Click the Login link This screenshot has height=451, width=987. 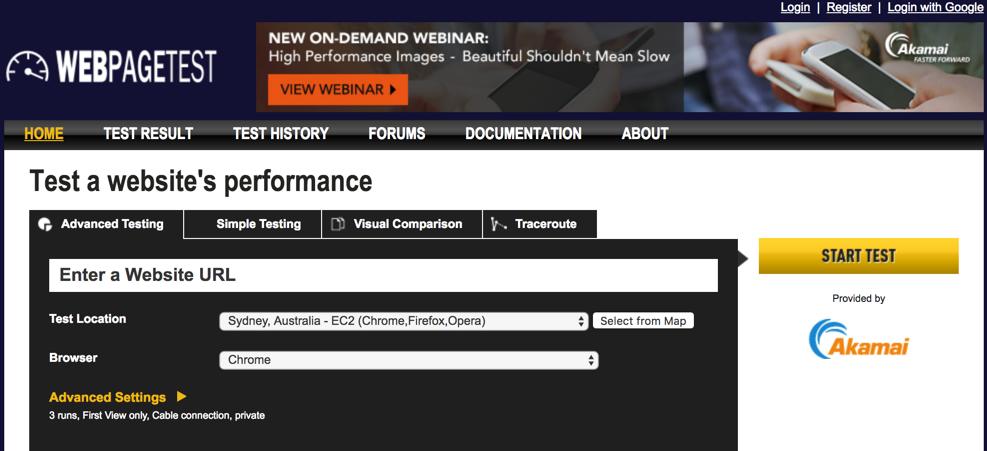[795, 8]
